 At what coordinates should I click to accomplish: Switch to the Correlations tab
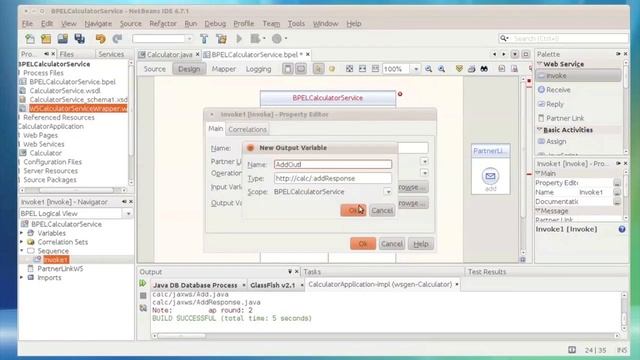(x=247, y=129)
